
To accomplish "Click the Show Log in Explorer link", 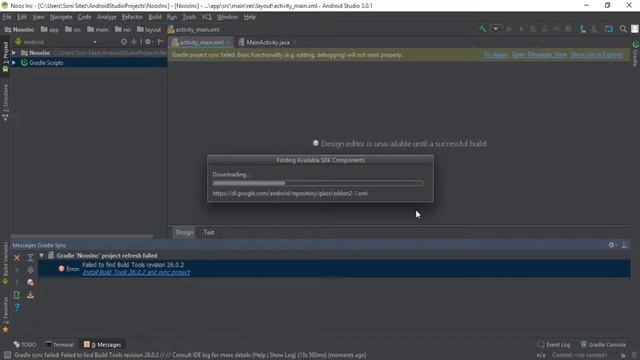I will 597,55.
